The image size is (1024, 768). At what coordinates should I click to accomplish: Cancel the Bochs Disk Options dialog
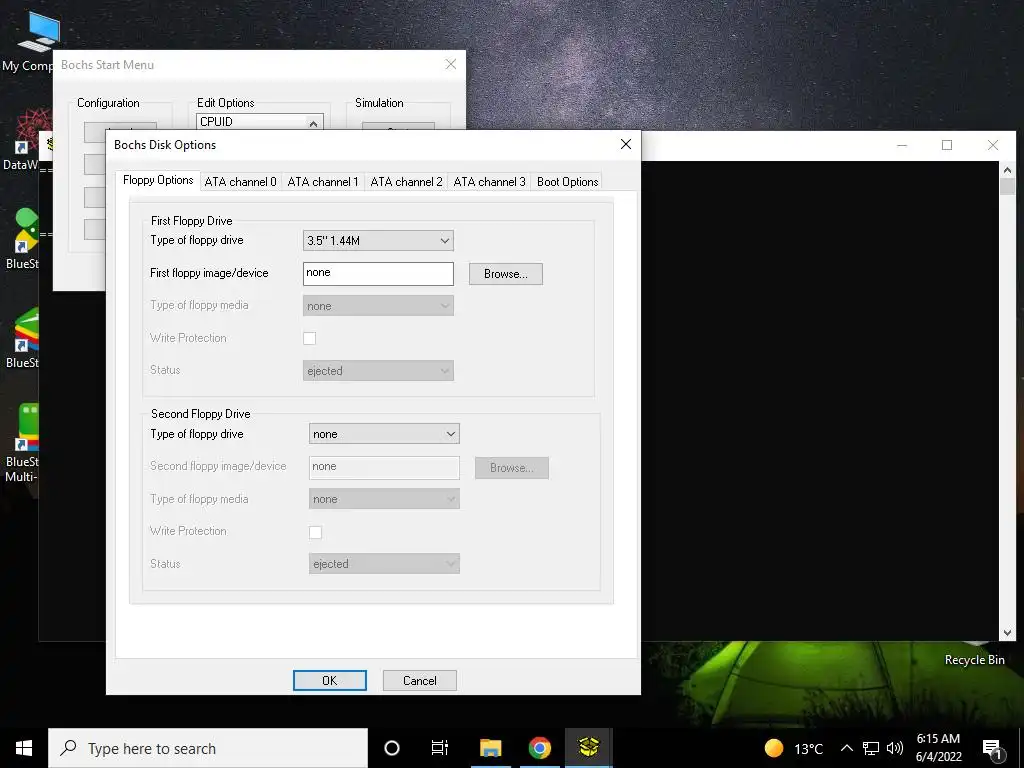click(419, 680)
